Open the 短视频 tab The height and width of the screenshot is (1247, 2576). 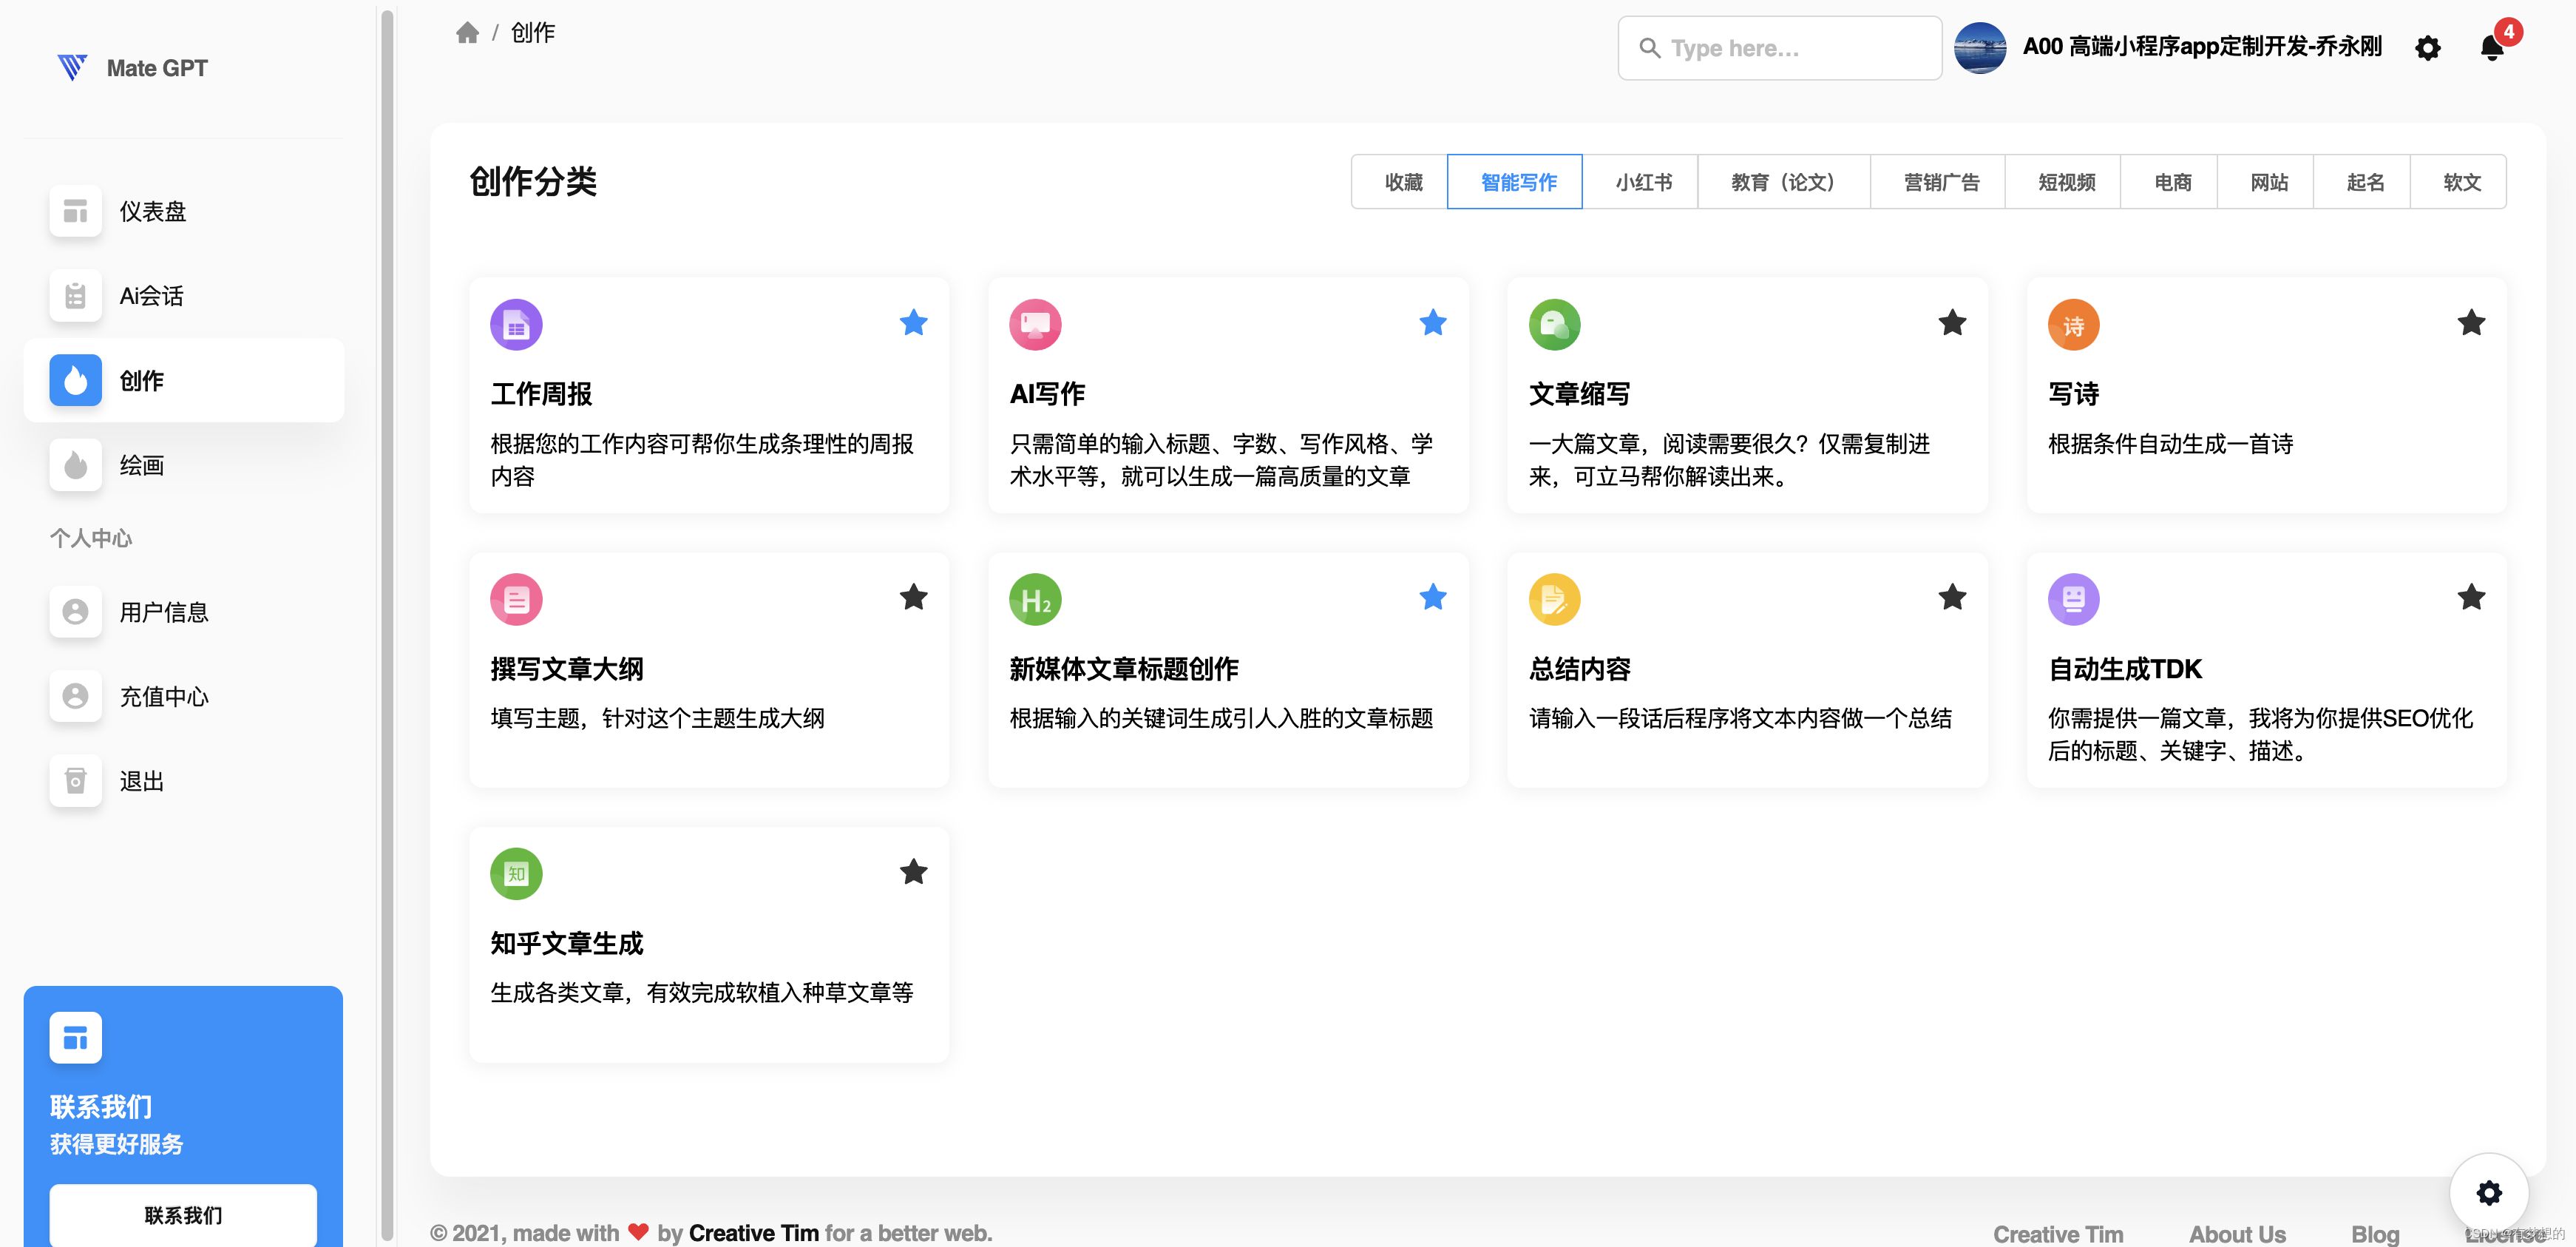tap(2063, 182)
